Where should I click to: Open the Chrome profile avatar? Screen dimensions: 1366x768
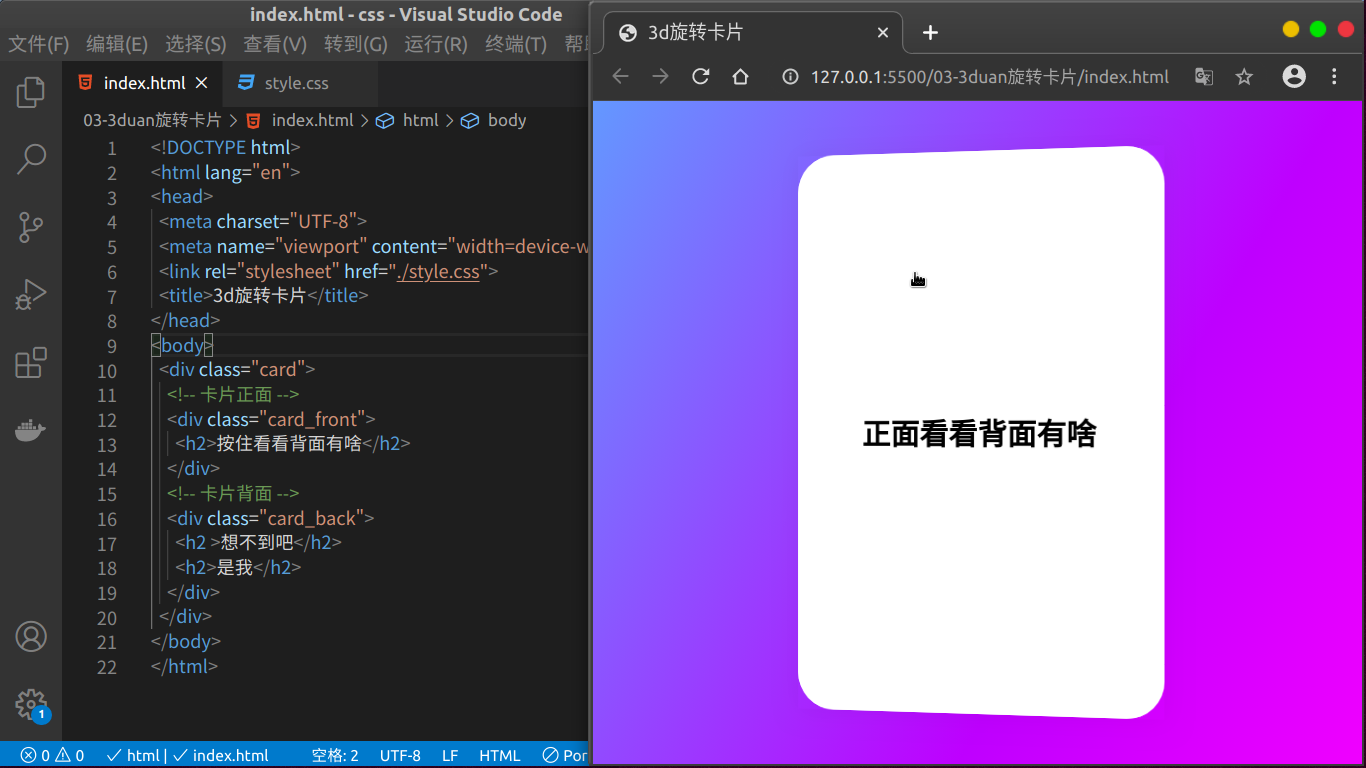pos(1293,76)
